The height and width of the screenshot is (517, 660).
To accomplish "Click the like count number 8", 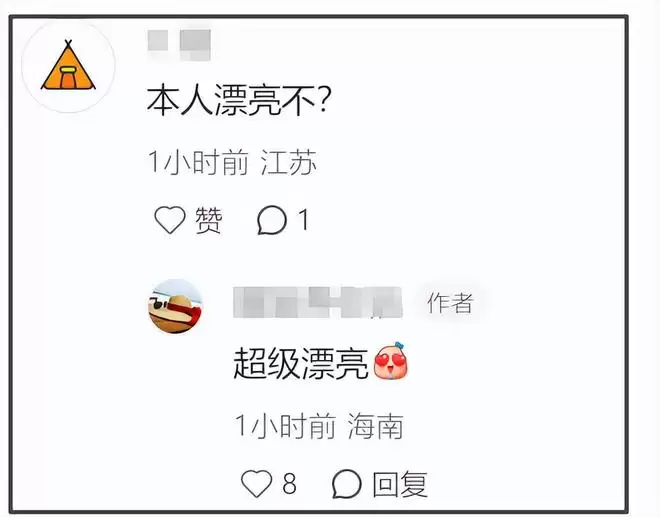I will [290, 483].
